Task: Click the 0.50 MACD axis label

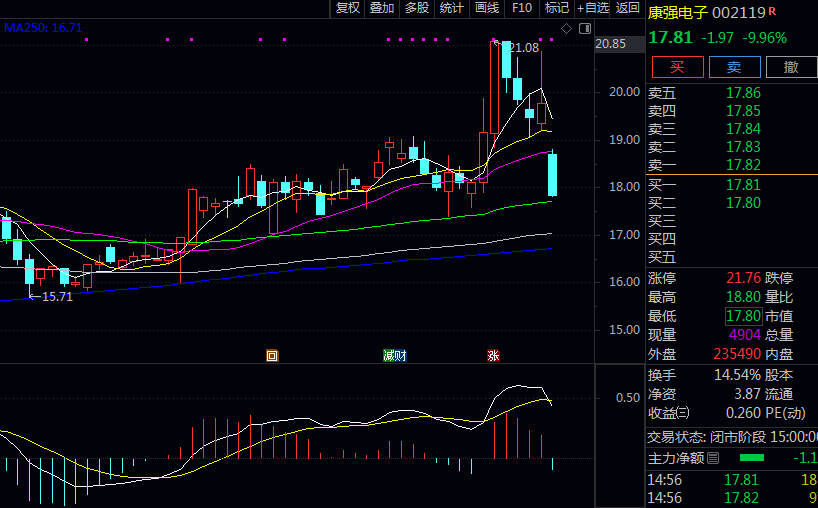Action: 628,398
